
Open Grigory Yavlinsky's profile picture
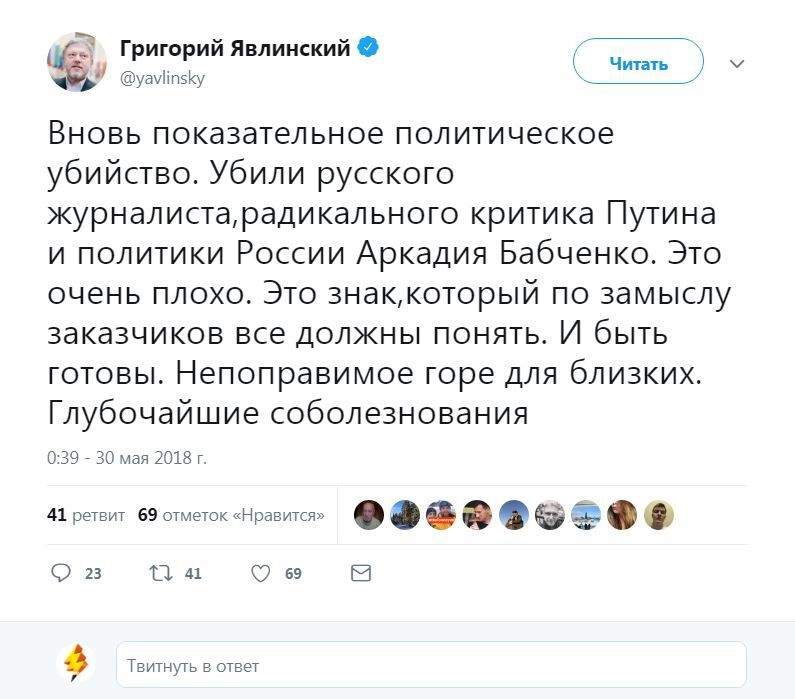point(77,62)
